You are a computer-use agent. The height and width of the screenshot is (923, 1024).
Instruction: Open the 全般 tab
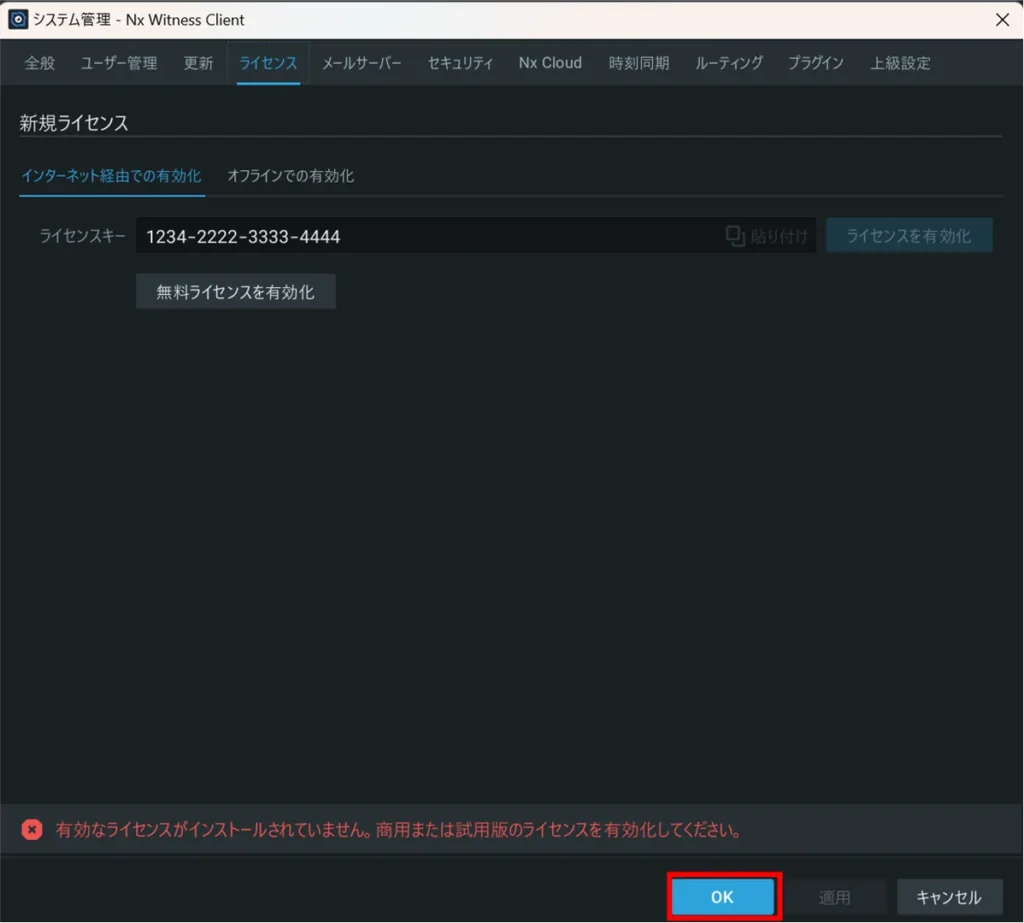point(40,63)
